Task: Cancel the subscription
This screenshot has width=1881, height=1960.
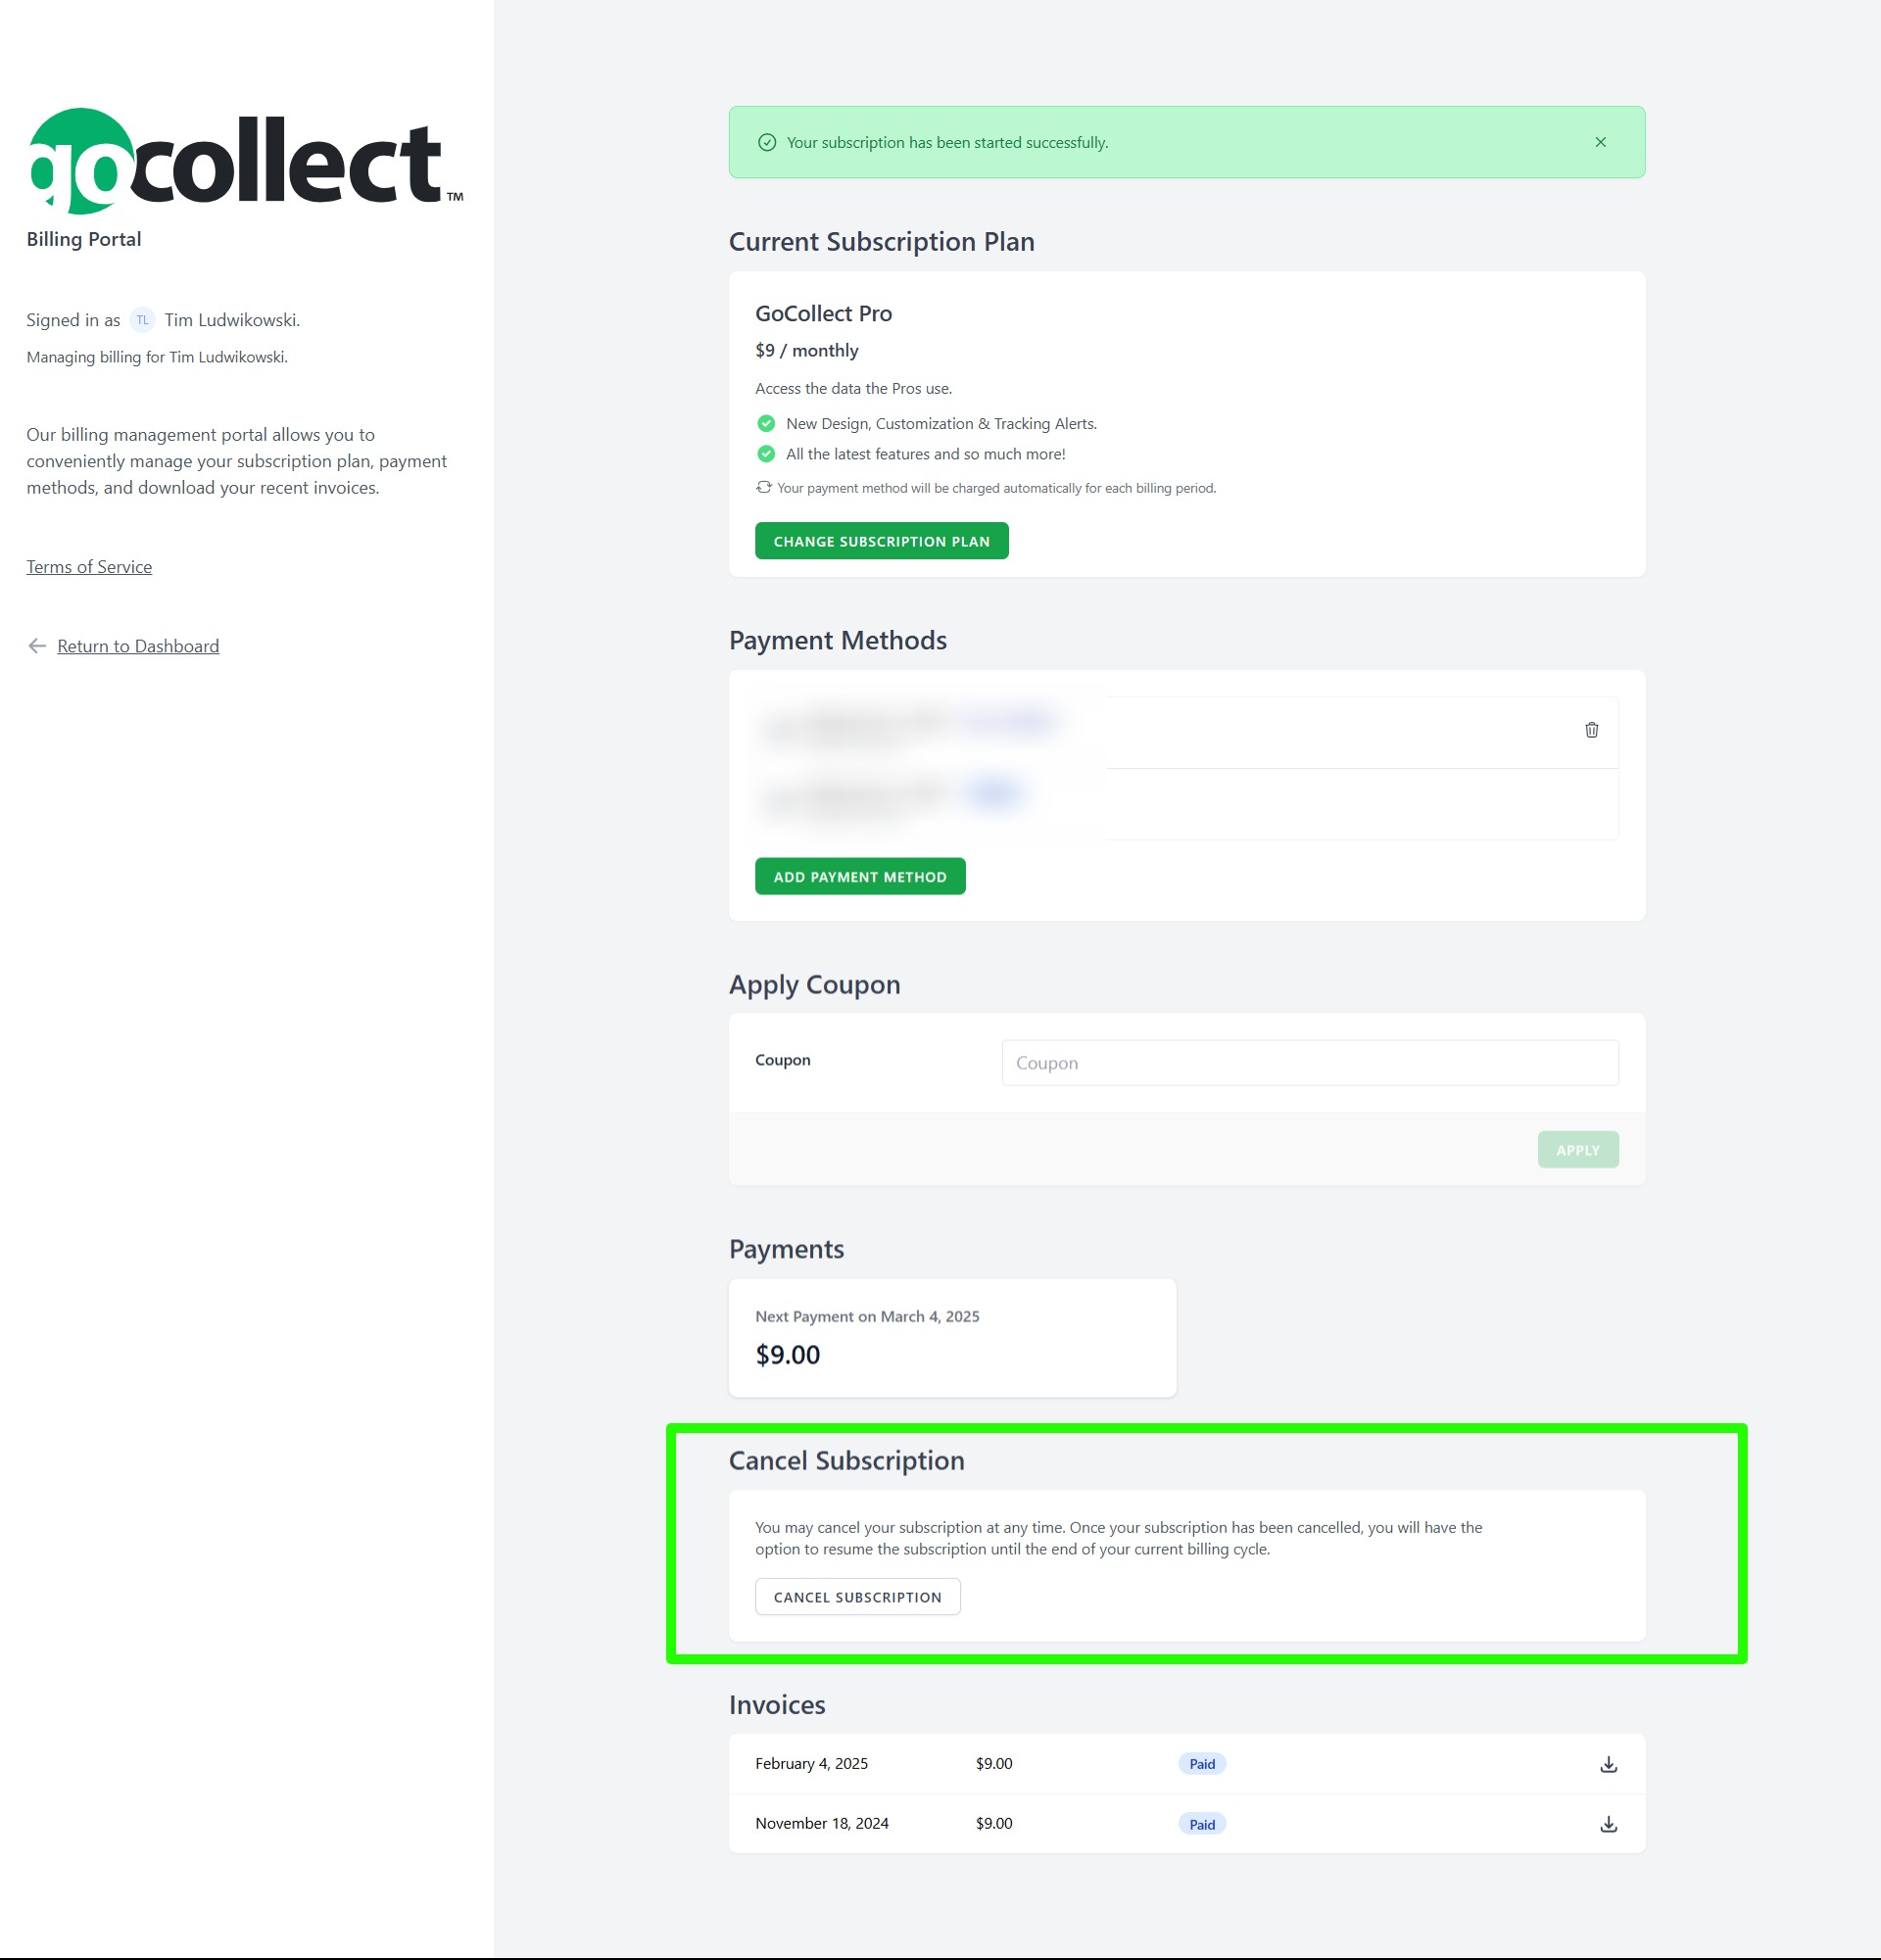Action: point(857,1597)
